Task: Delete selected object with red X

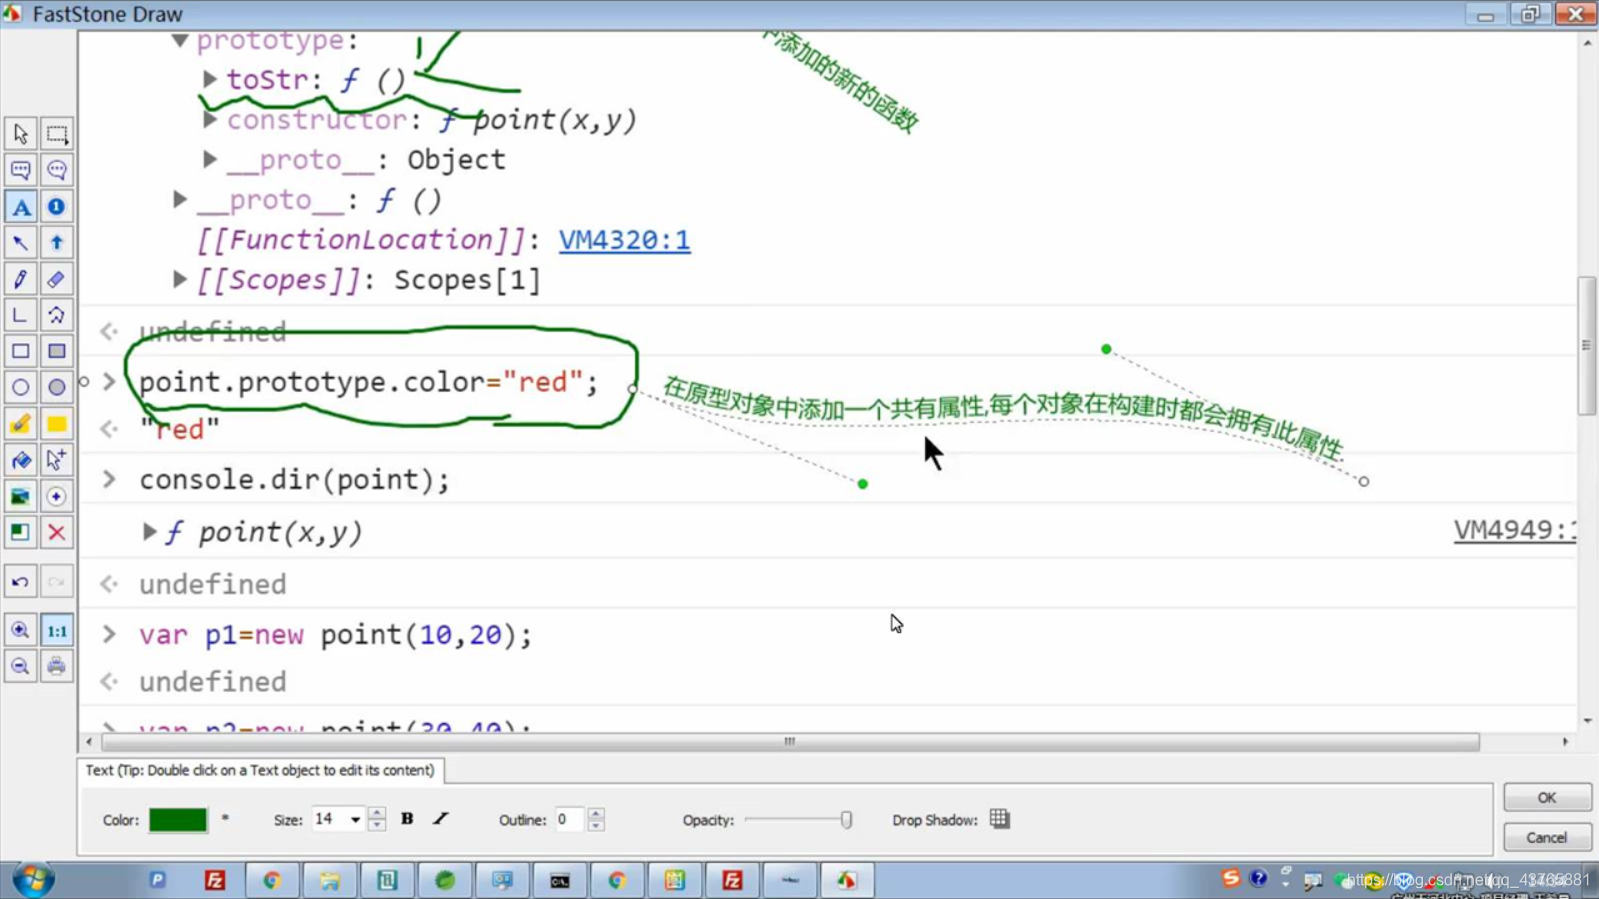Action: [57, 532]
